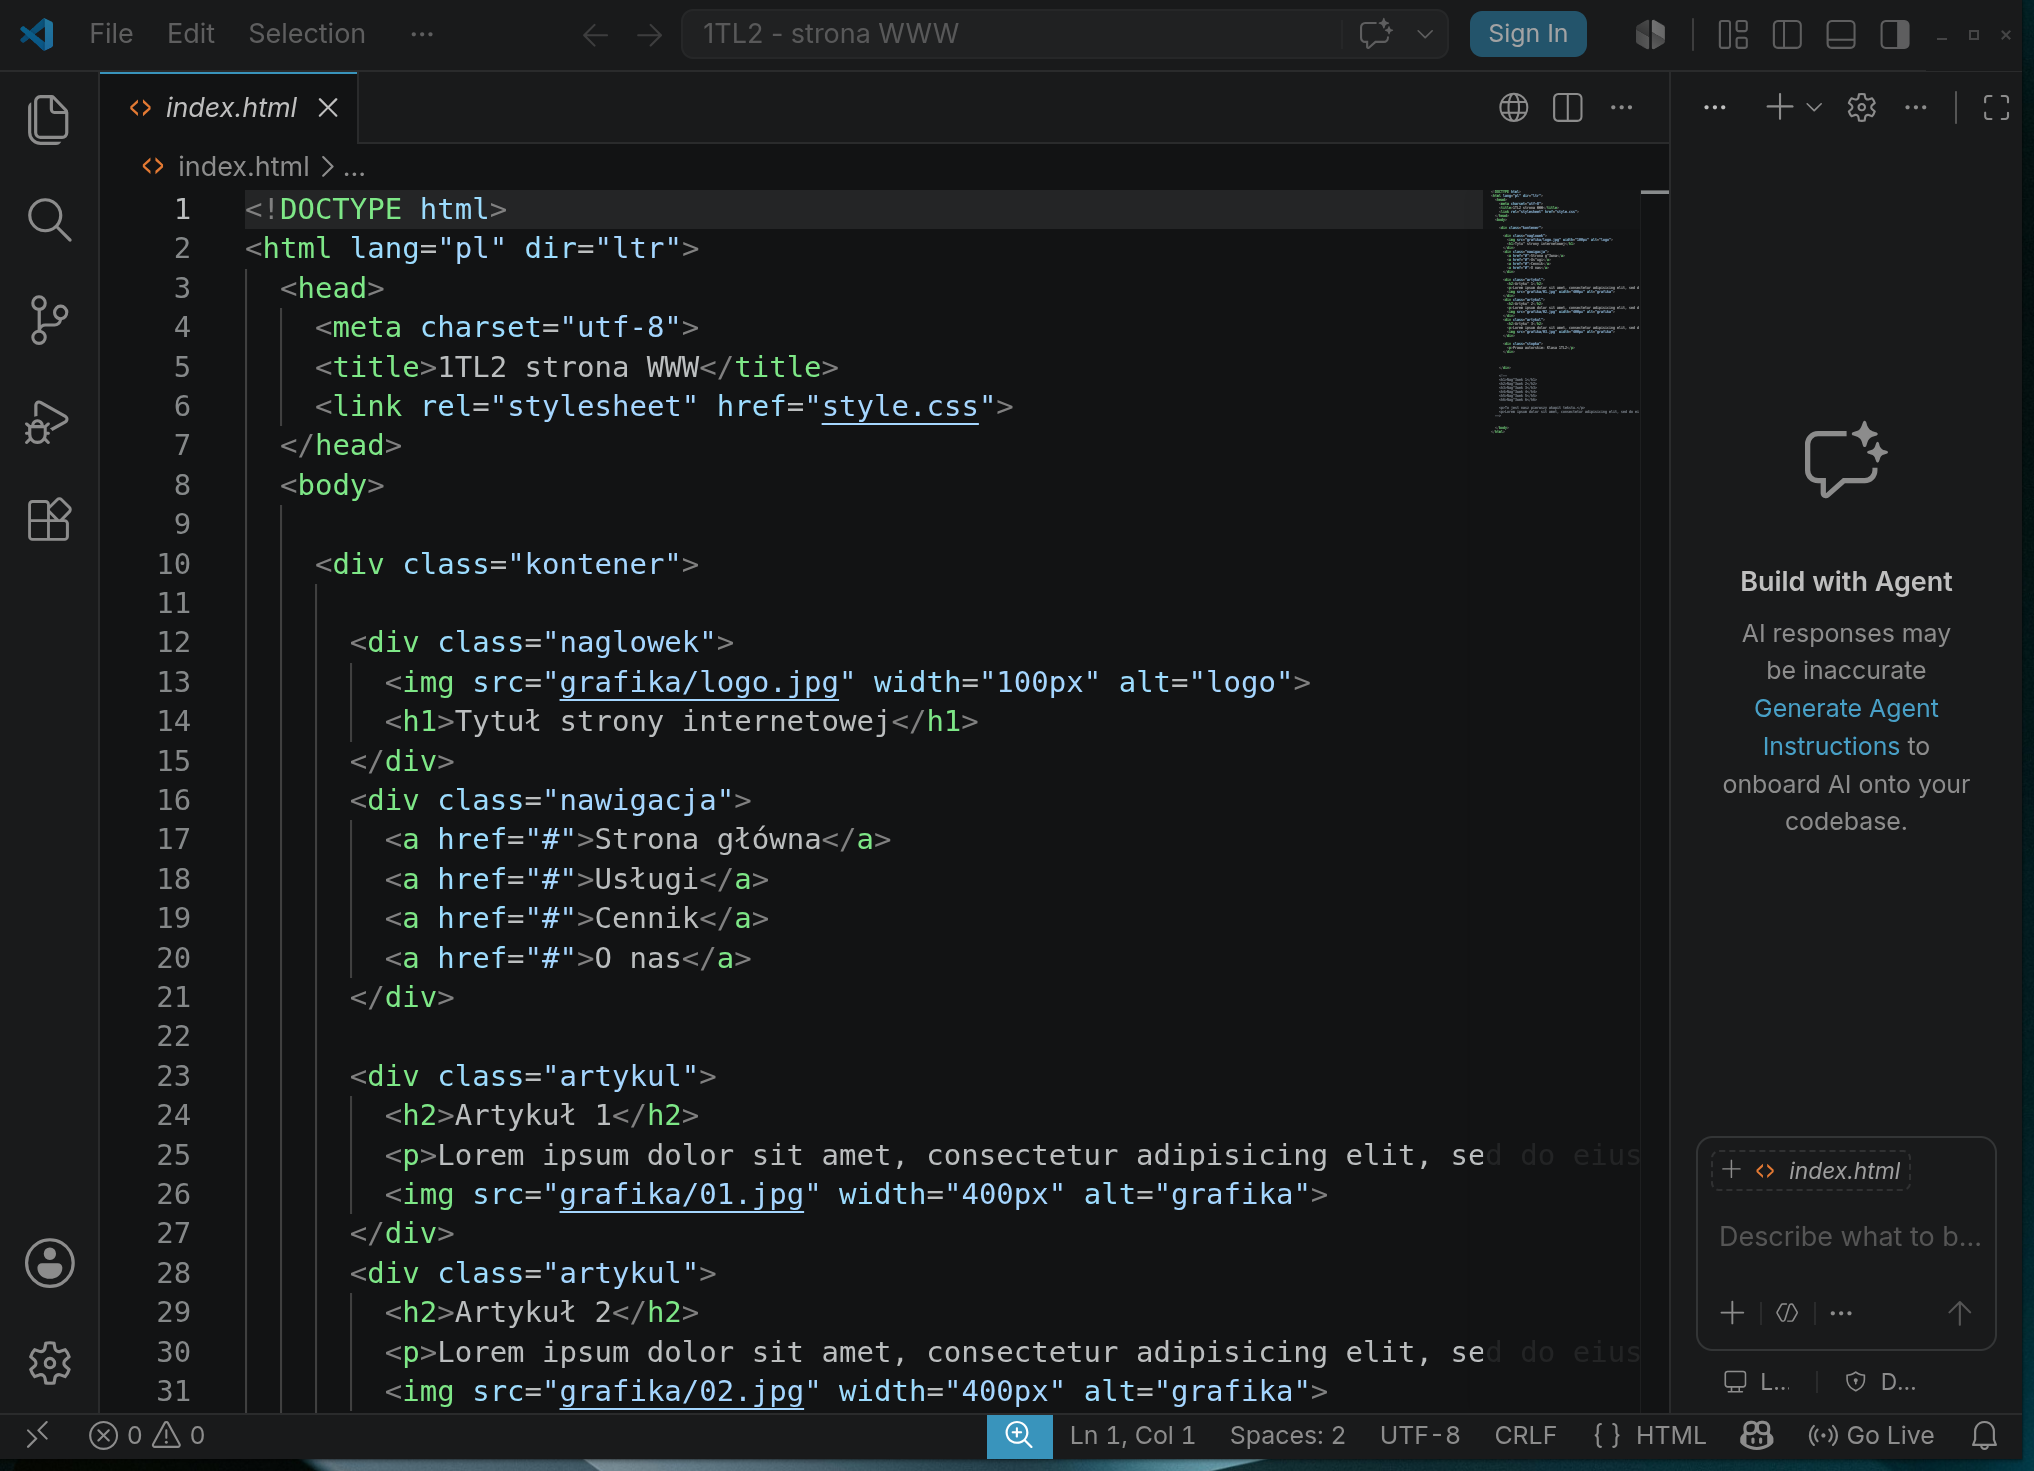The width and height of the screenshot is (2034, 1471).
Task: Open chat panel ellipsis beside the gear
Action: (x=1915, y=107)
